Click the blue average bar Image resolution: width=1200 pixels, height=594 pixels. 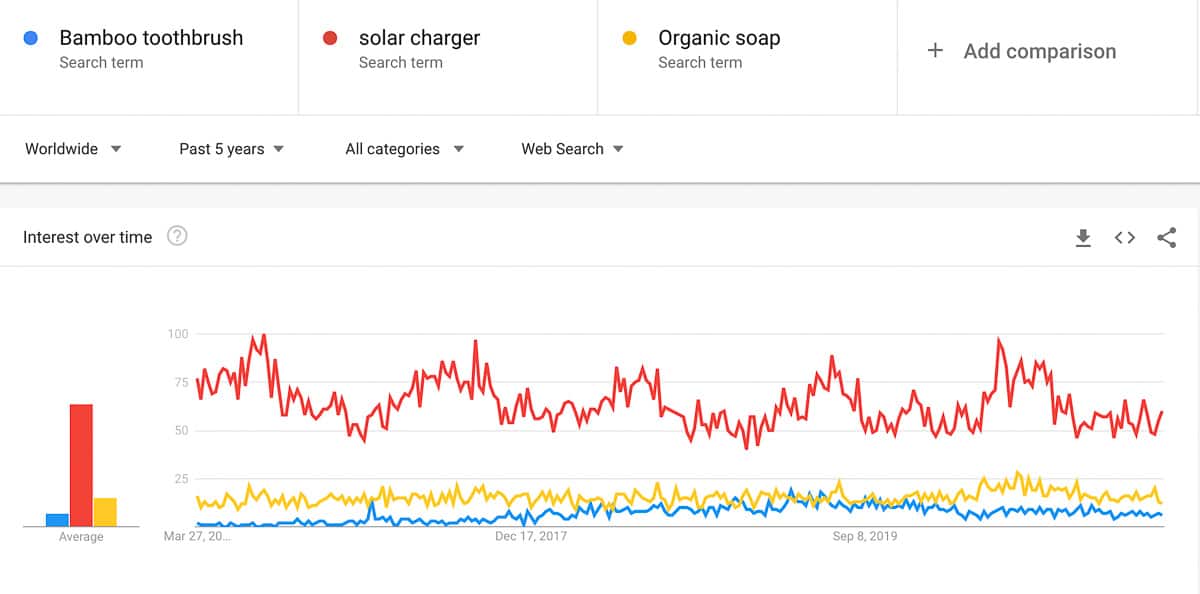(x=57, y=520)
